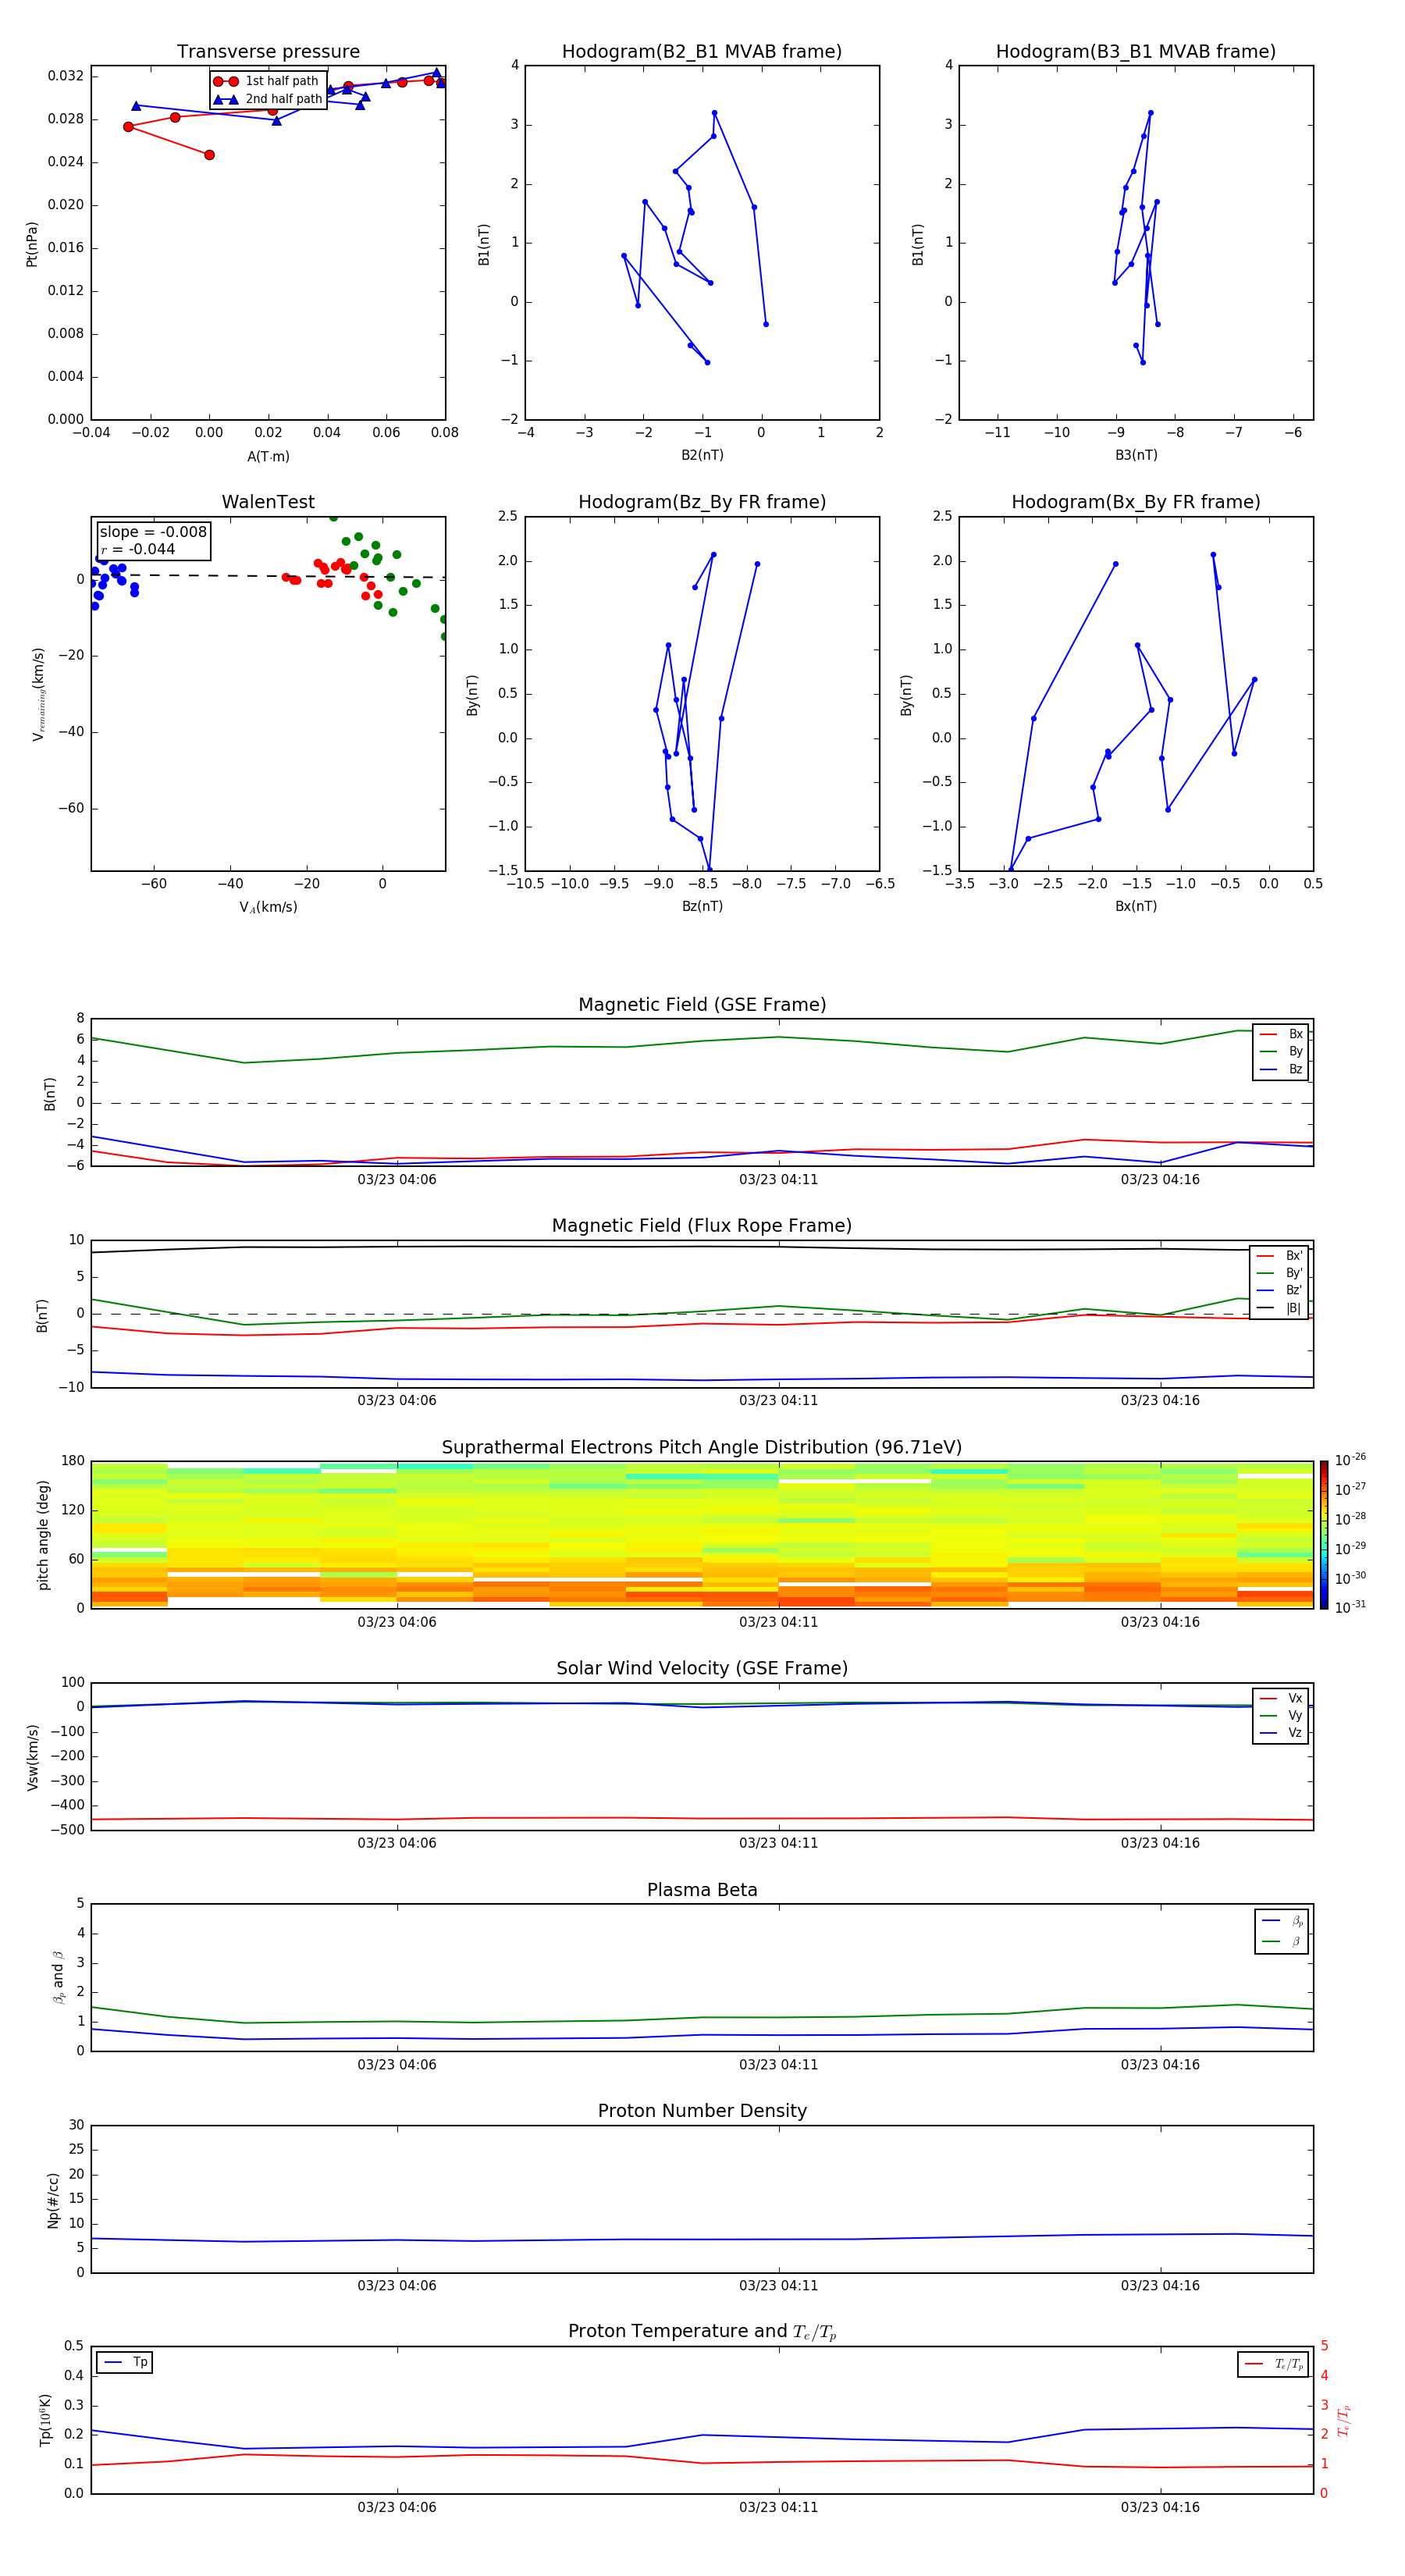The image size is (1405, 2576).
Task: Click the β entry in Plasma Beta legend
Action: click(x=1282, y=1941)
